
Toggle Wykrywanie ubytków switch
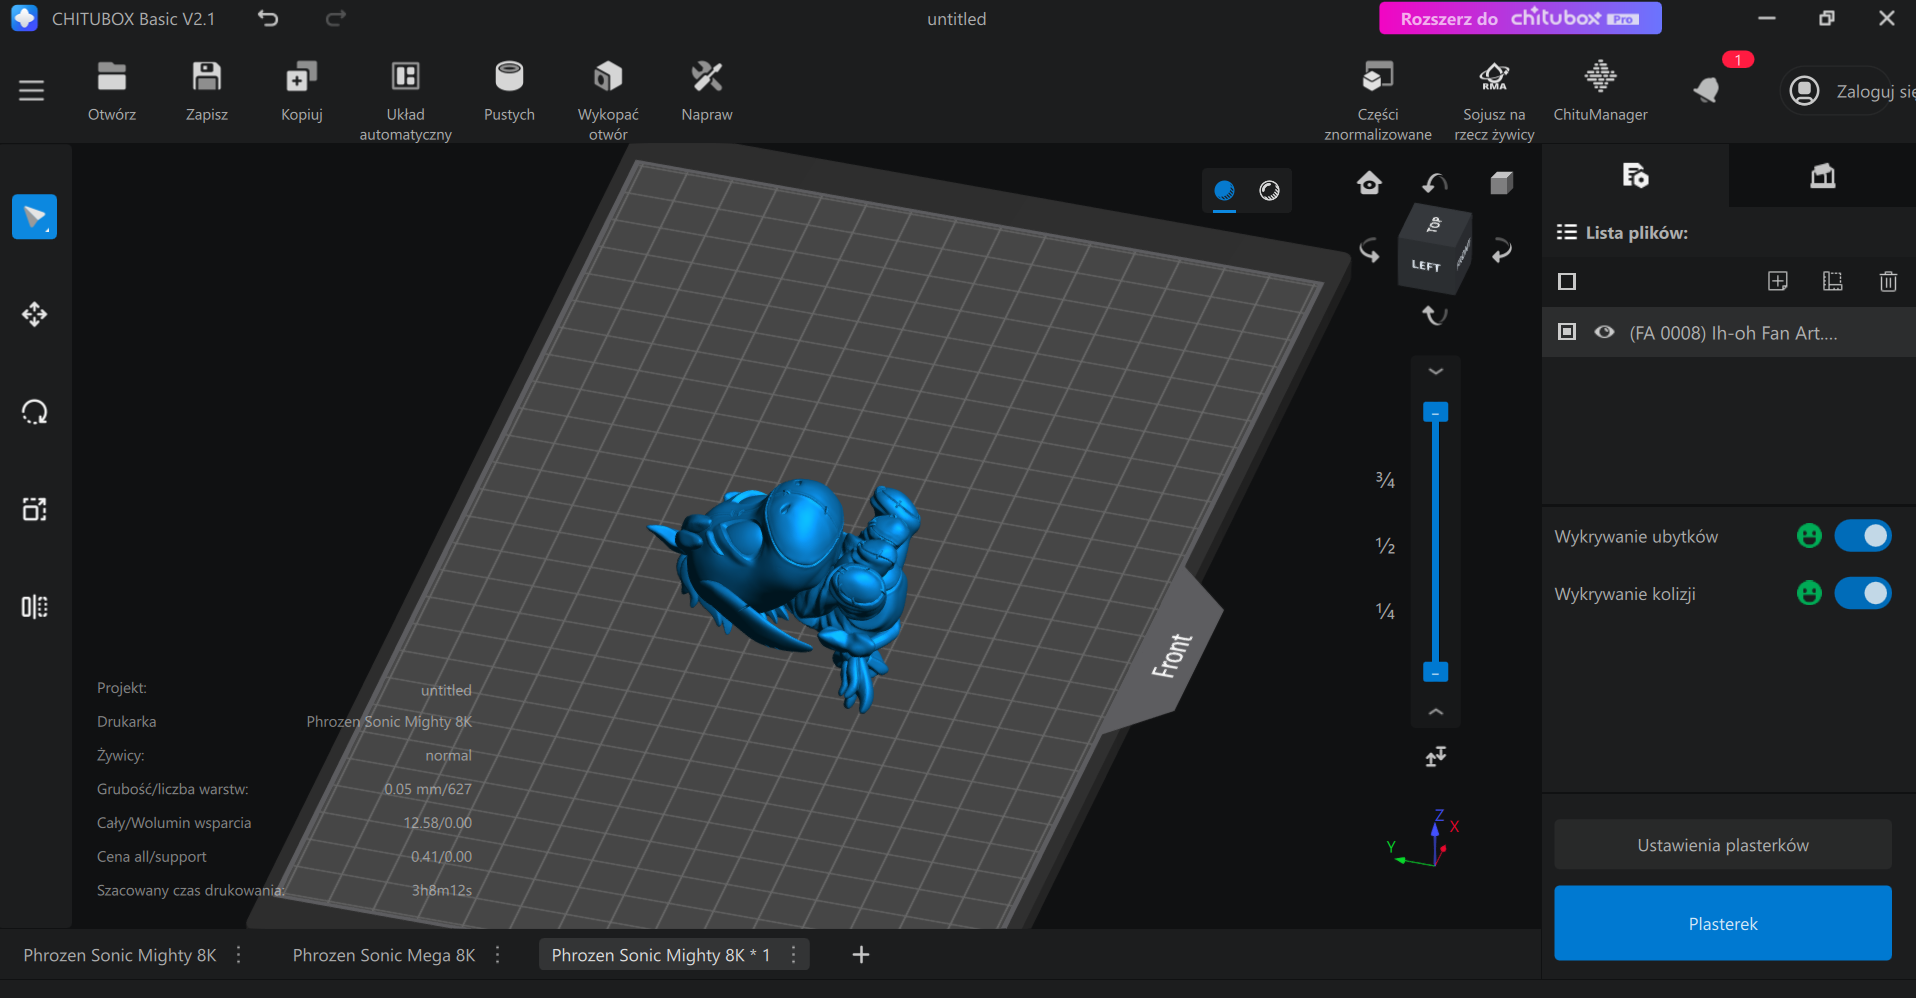(x=1862, y=536)
